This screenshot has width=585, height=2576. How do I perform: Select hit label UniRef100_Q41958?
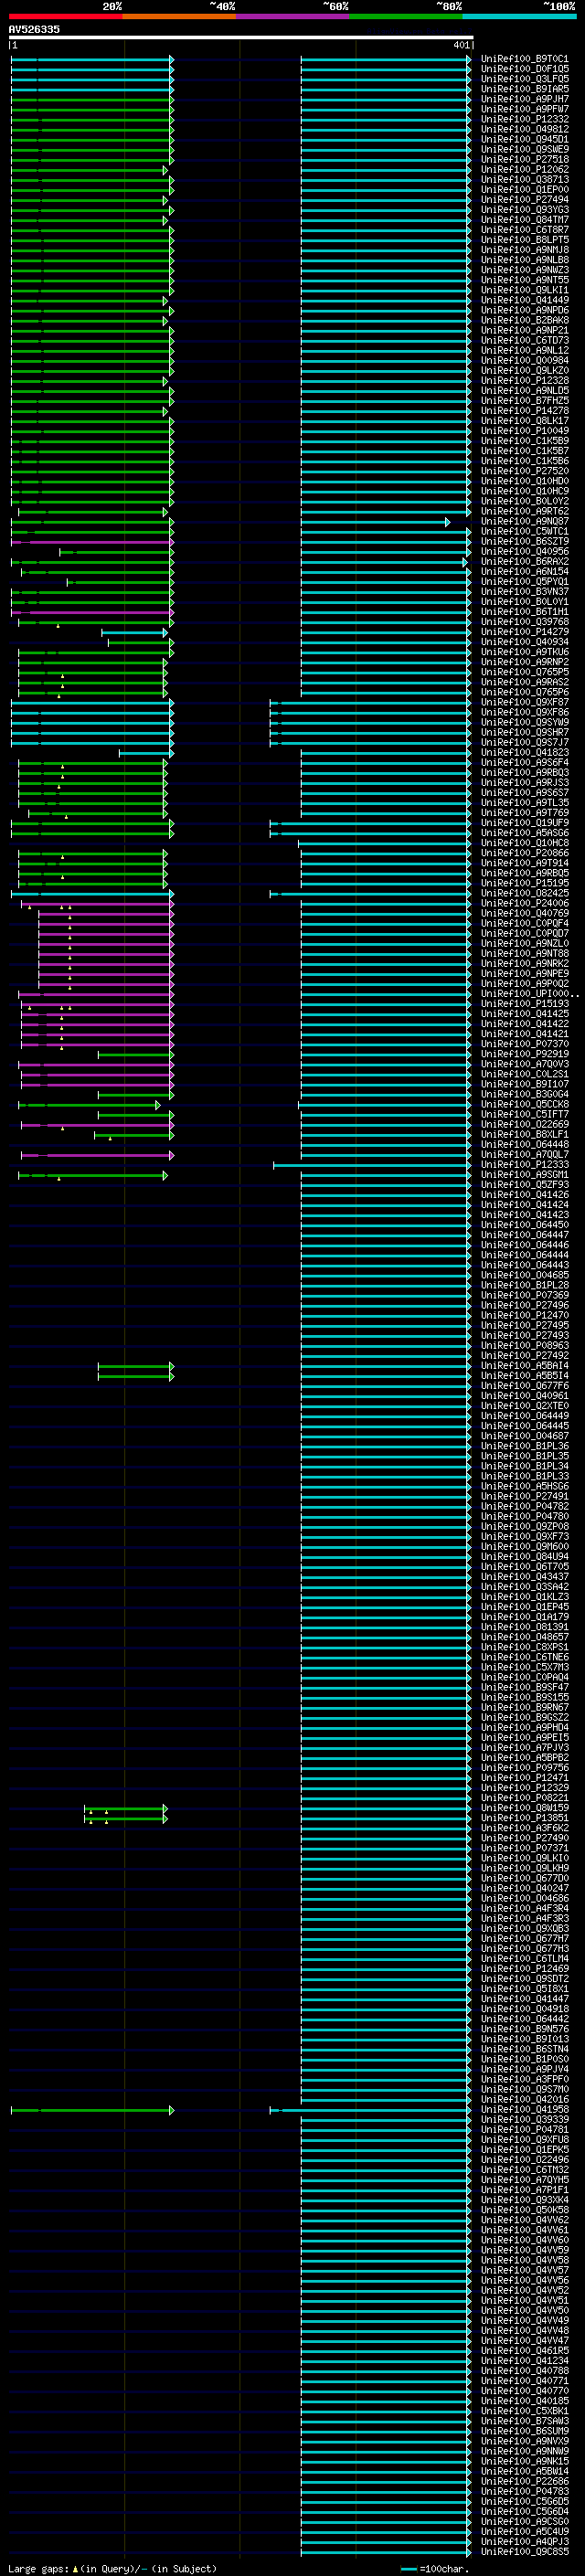(x=525, y=2109)
